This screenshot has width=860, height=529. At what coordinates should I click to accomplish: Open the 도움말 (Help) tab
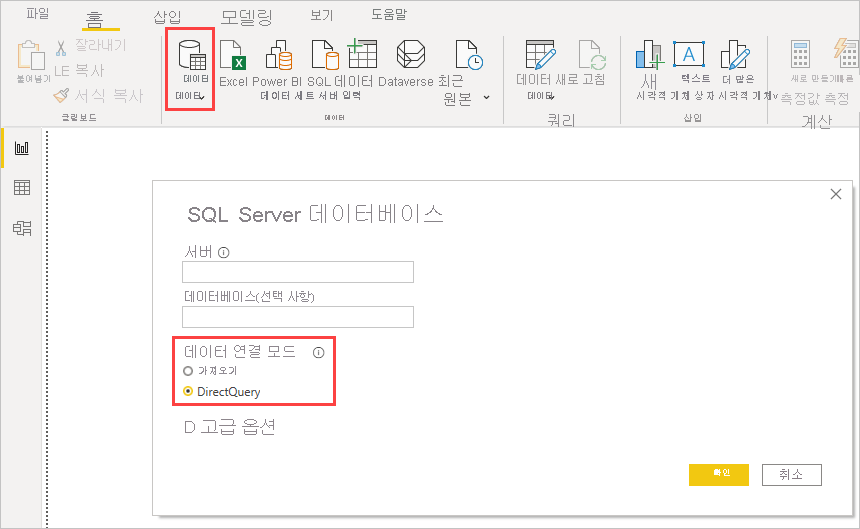pos(389,14)
